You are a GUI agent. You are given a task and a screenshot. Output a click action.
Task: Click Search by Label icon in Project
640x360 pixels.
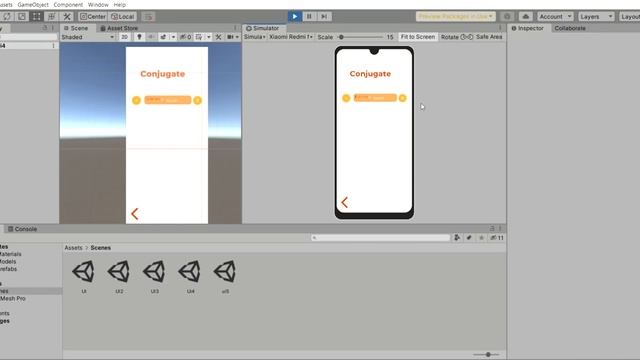point(469,238)
